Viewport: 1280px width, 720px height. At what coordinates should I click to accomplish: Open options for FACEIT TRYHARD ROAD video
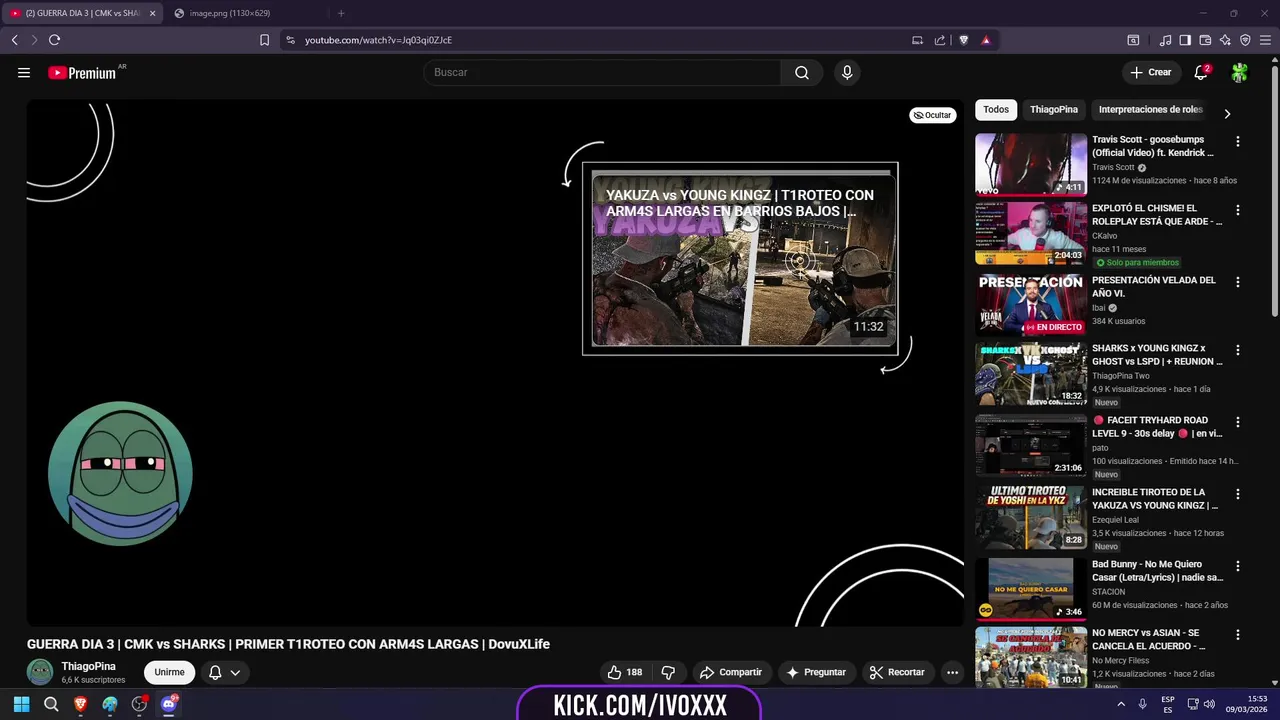(1238, 422)
